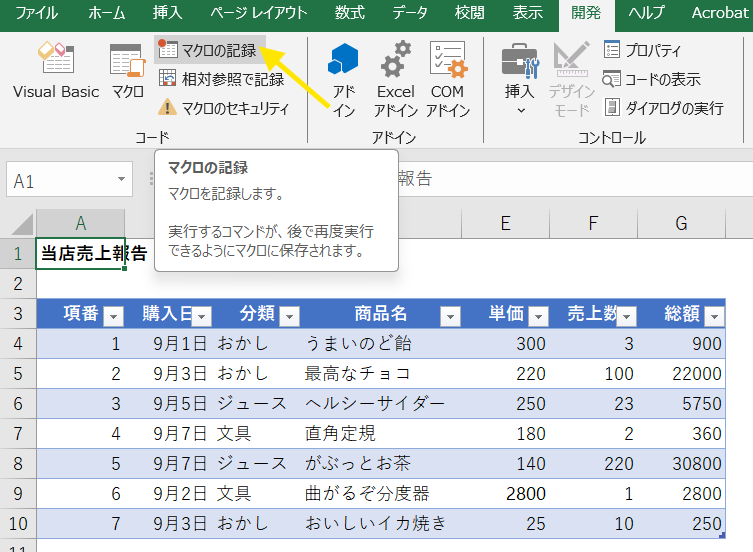Open マクロのセキュリティ settings
Viewport: 753px width, 552px height.
click(224, 108)
